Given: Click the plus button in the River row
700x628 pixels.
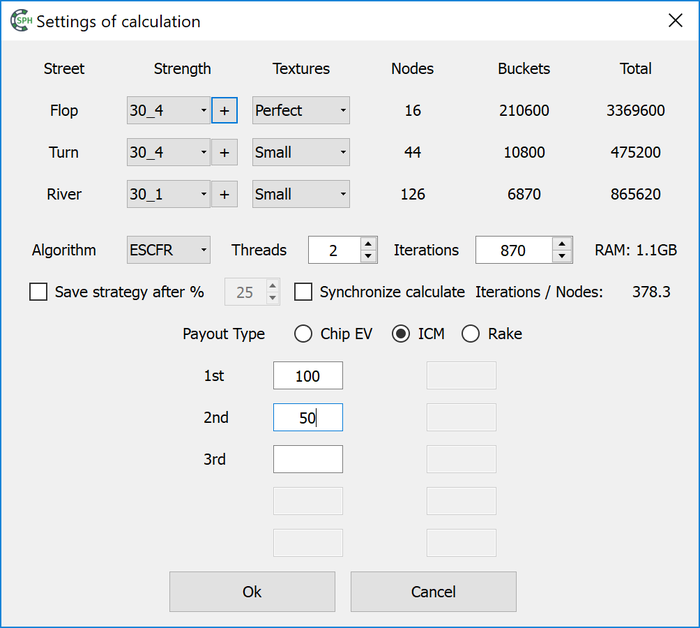Looking at the screenshot, I should (224, 195).
